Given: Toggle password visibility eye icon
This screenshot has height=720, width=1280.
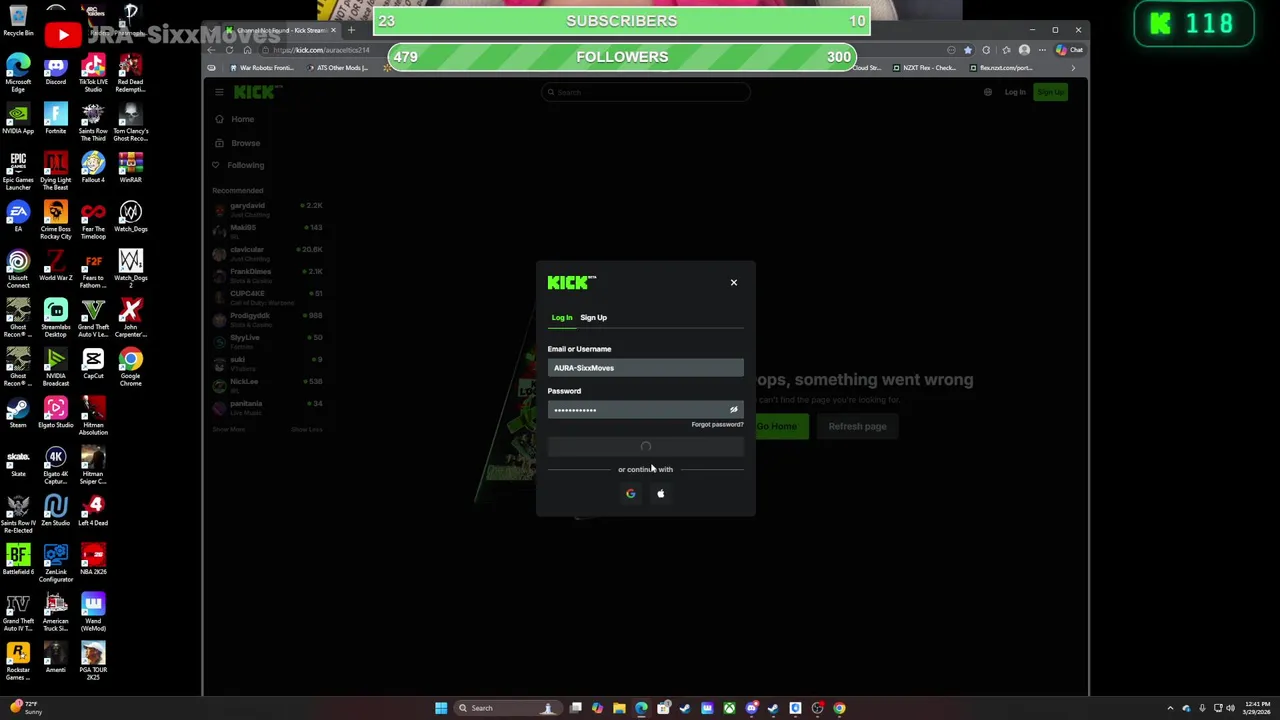Looking at the screenshot, I should [734, 410].
